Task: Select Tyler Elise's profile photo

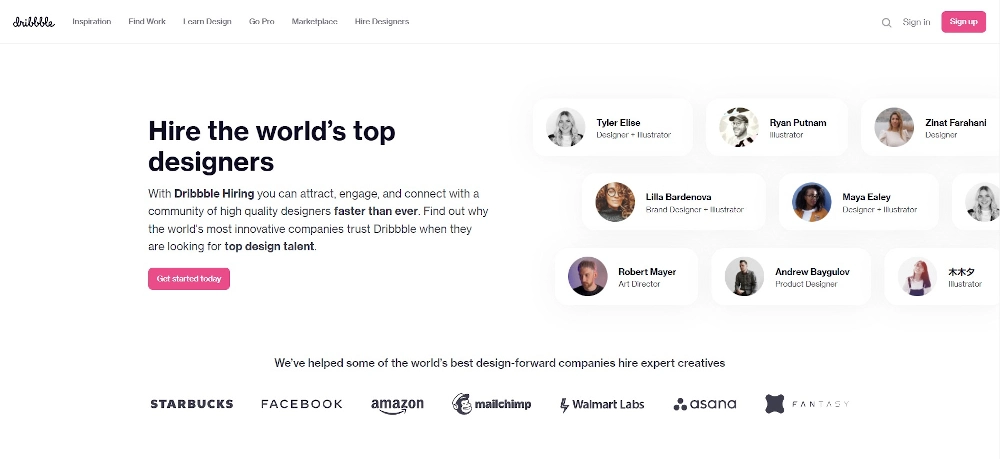Action: point(565,127)
